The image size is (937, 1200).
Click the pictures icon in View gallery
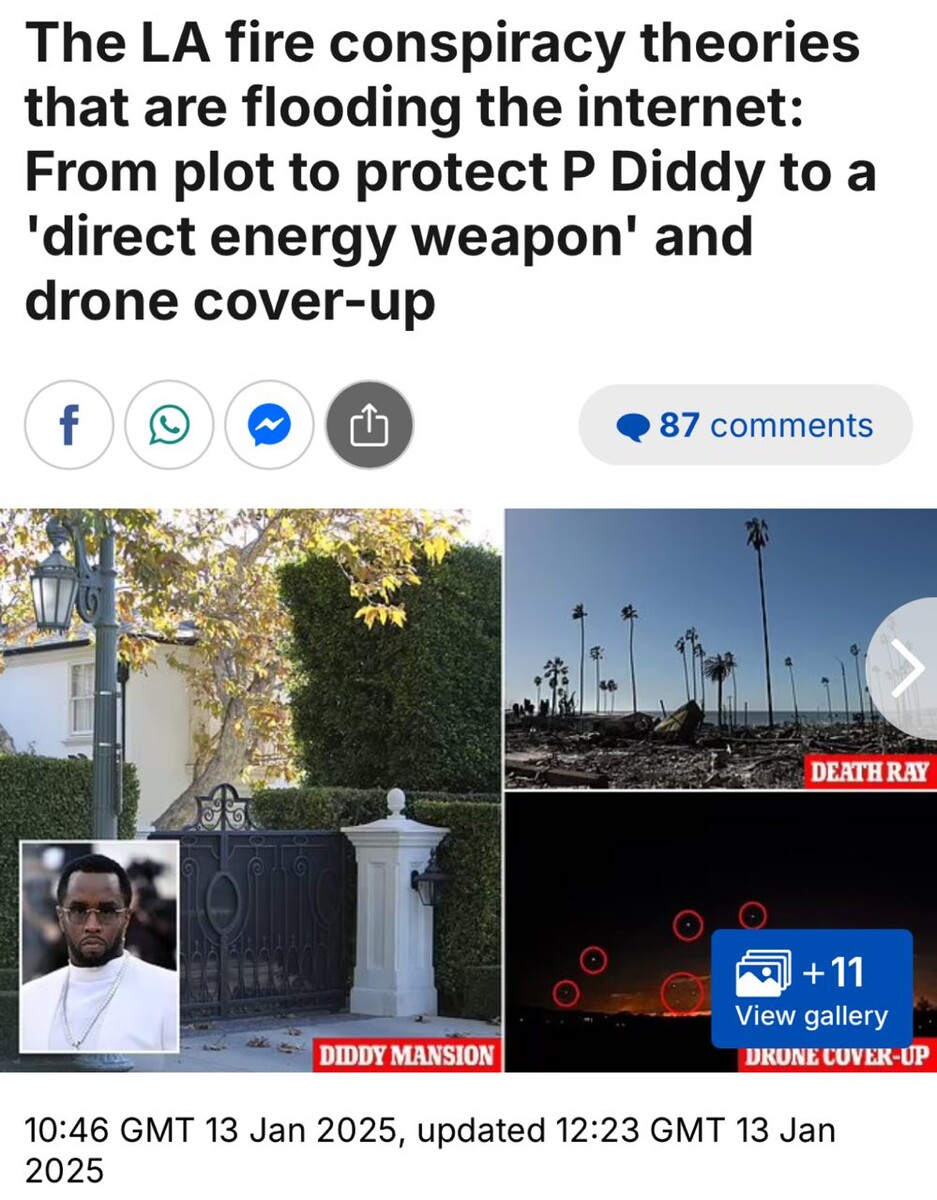pyautogui.click(x=763, y=972)
